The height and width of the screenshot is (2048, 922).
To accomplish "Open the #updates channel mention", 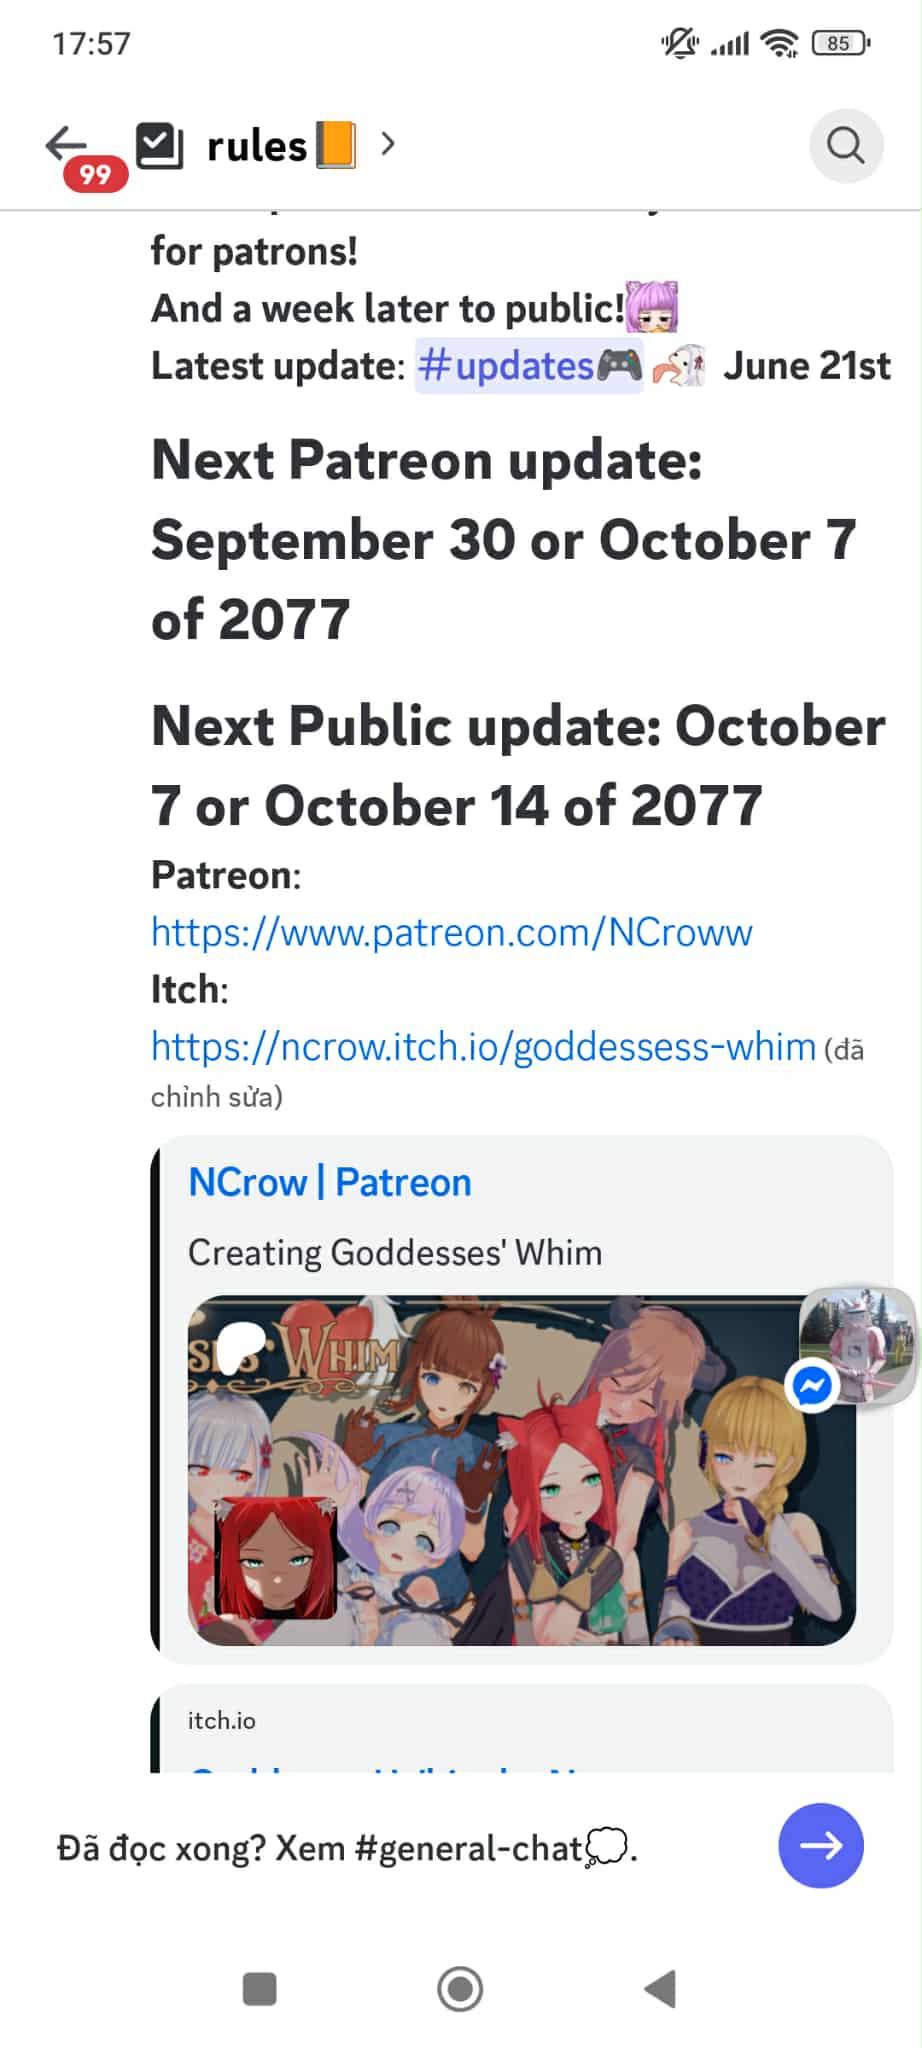I will (x=529, y=366).
